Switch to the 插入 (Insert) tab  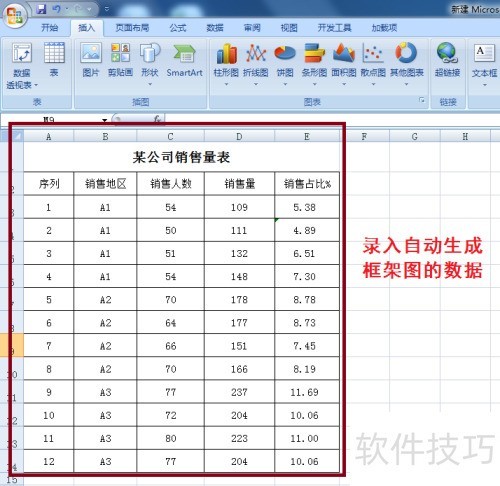tap(87, 28)
